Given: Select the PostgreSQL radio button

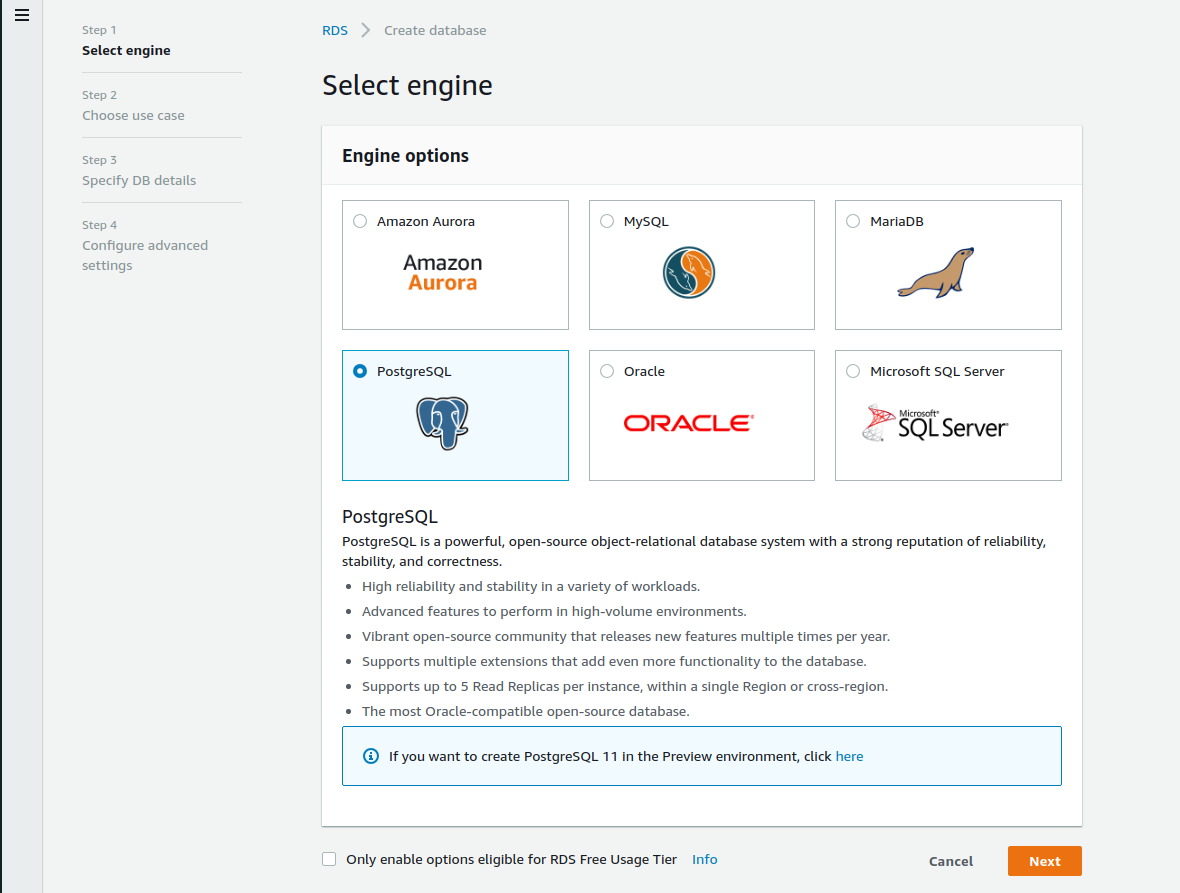Looking at the screenshot, I should point(360,371).
